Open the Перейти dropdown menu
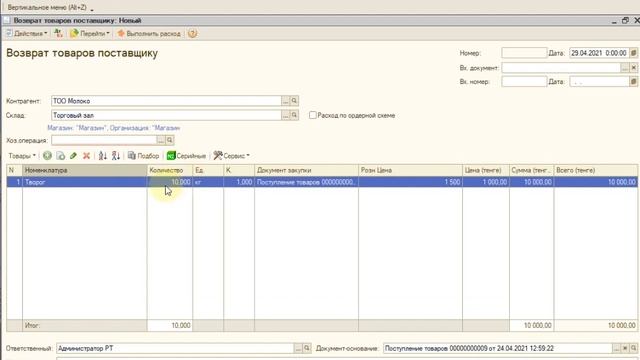 90,33
